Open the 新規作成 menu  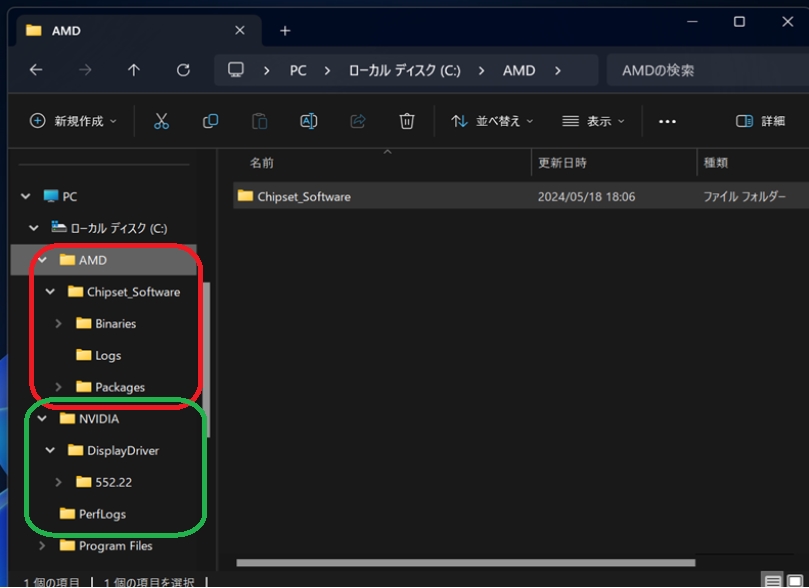(73, 121)
